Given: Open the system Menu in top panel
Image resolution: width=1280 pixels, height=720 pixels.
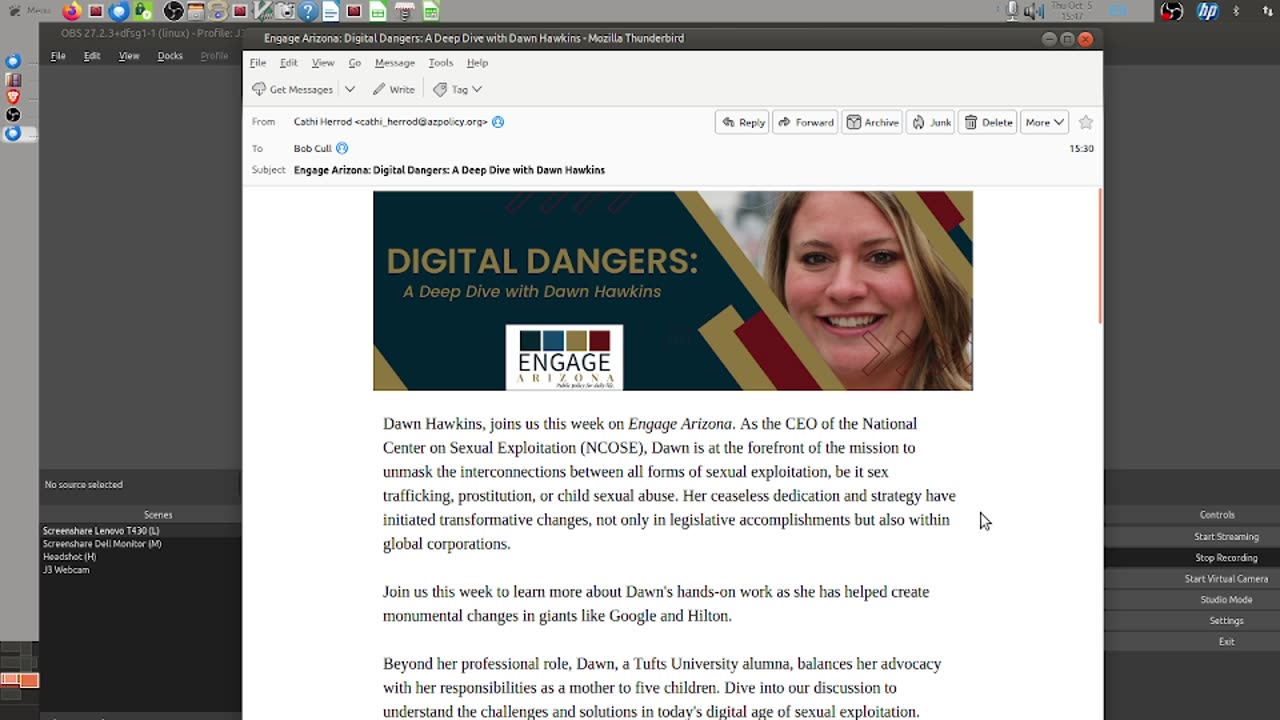Looking at the screenshot, I should [x=30, y=11].
